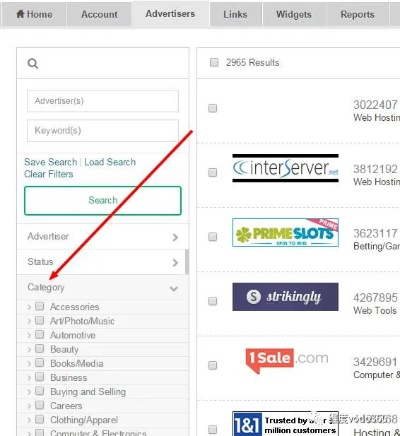Open the InterServer advertiser logo
This screenshot has height=436, width=400.
[285, 168]
